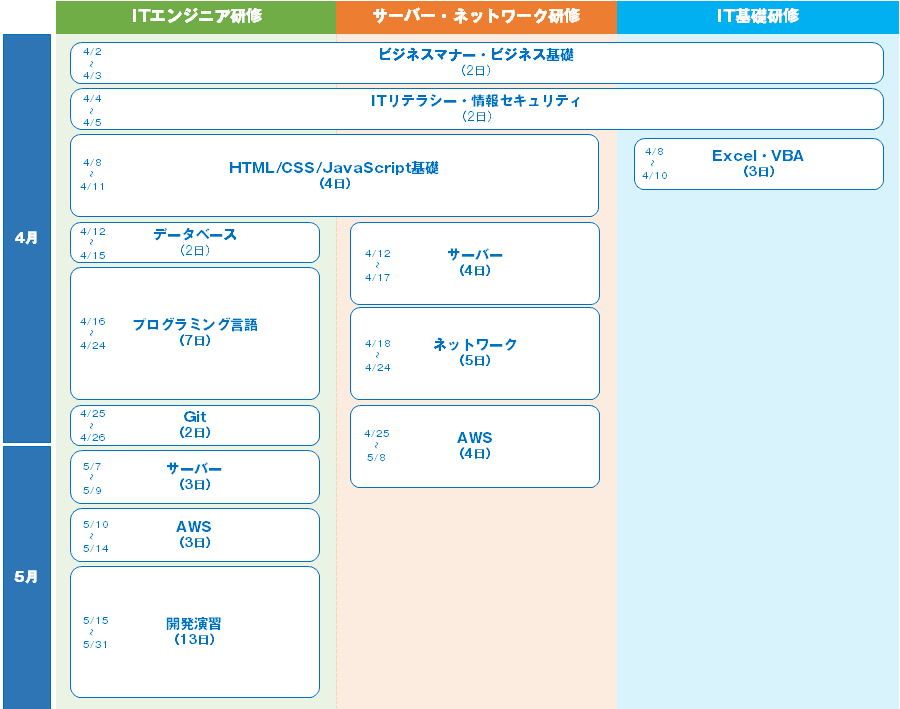900x709 pixels.
Task: Select the Git (2日) course box
Action: point(195,425)
